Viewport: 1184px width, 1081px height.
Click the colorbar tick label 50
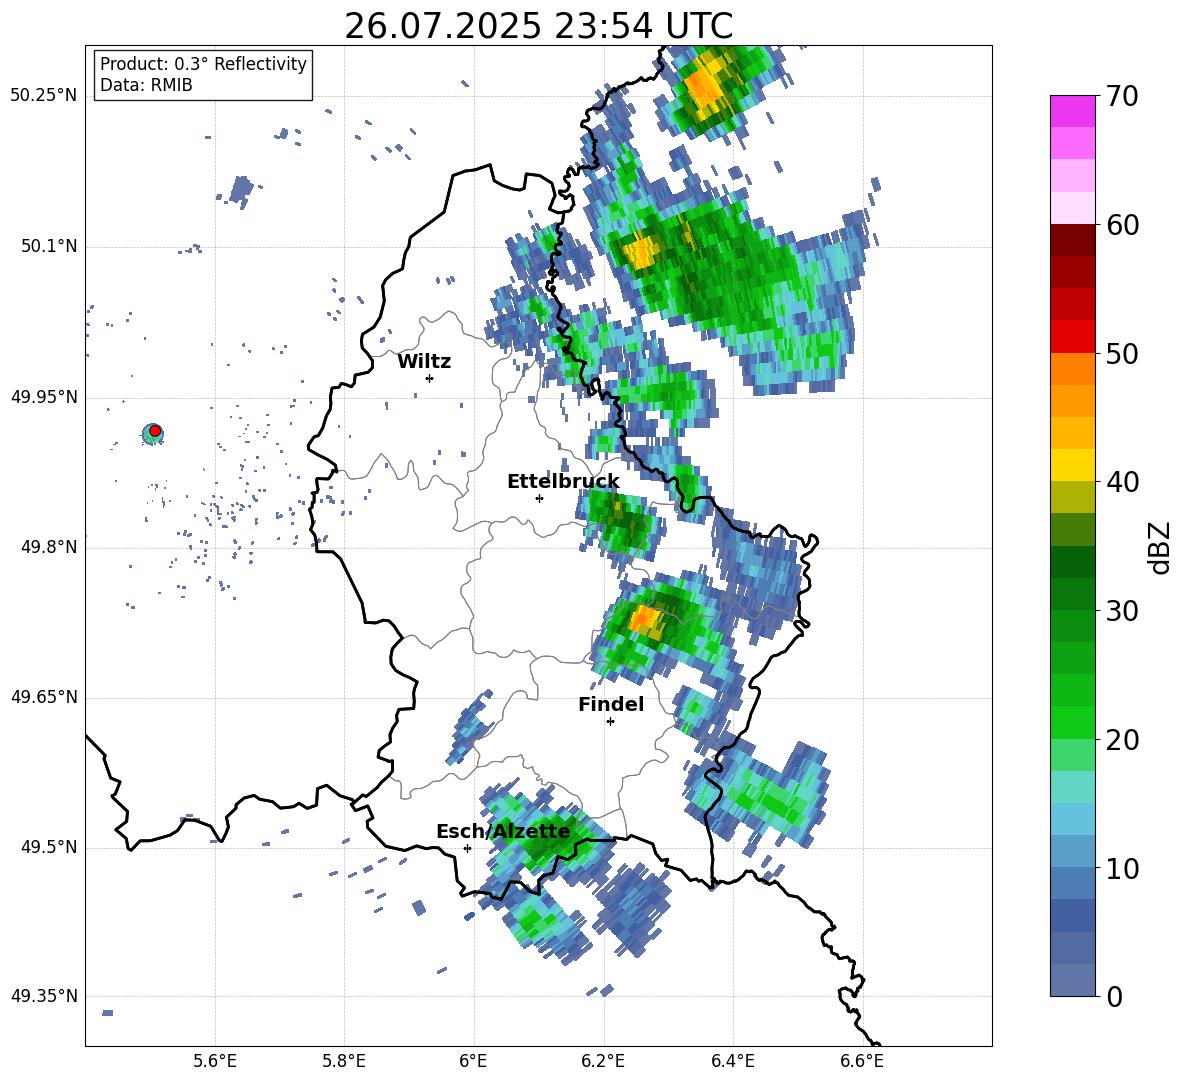pyautogui.click(x=1123, y=353)
